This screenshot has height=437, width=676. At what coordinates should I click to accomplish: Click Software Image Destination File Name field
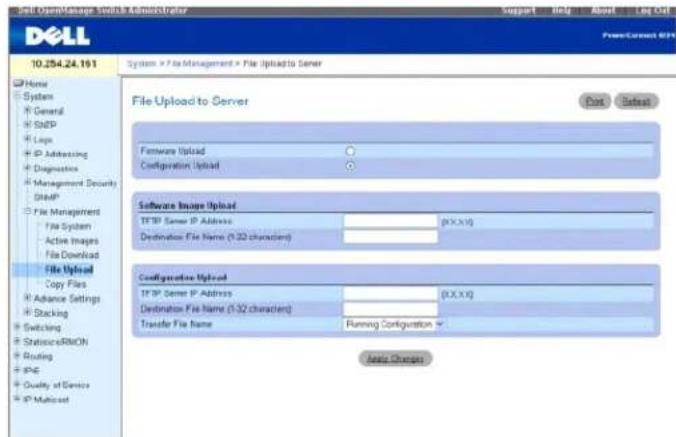coord(391,237)
